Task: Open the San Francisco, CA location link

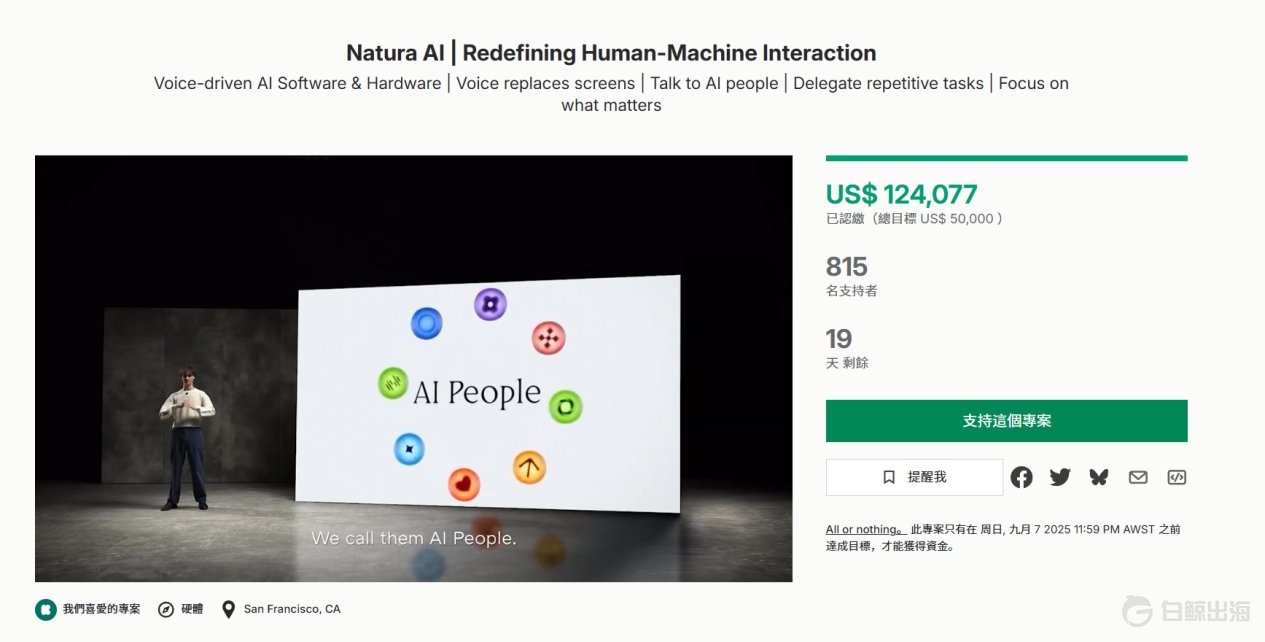Action: tap(291, 609)
